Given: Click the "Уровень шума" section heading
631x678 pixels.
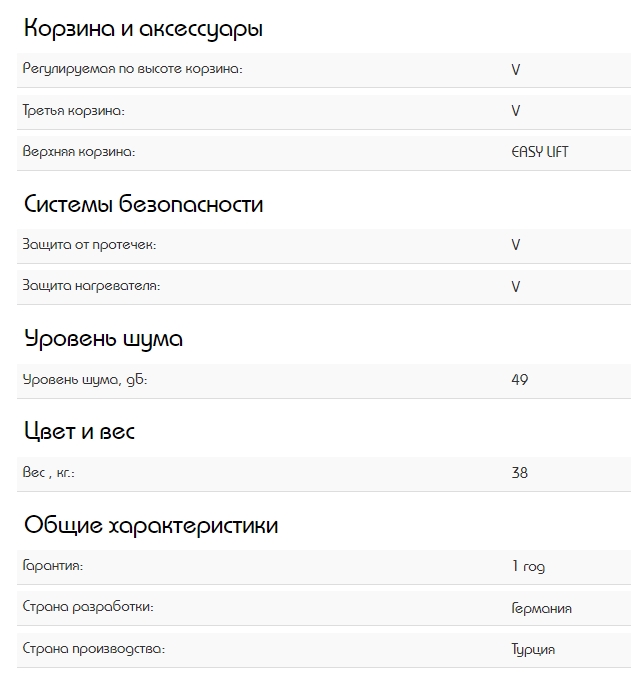Looking at the screenshot, I should 103,338.
